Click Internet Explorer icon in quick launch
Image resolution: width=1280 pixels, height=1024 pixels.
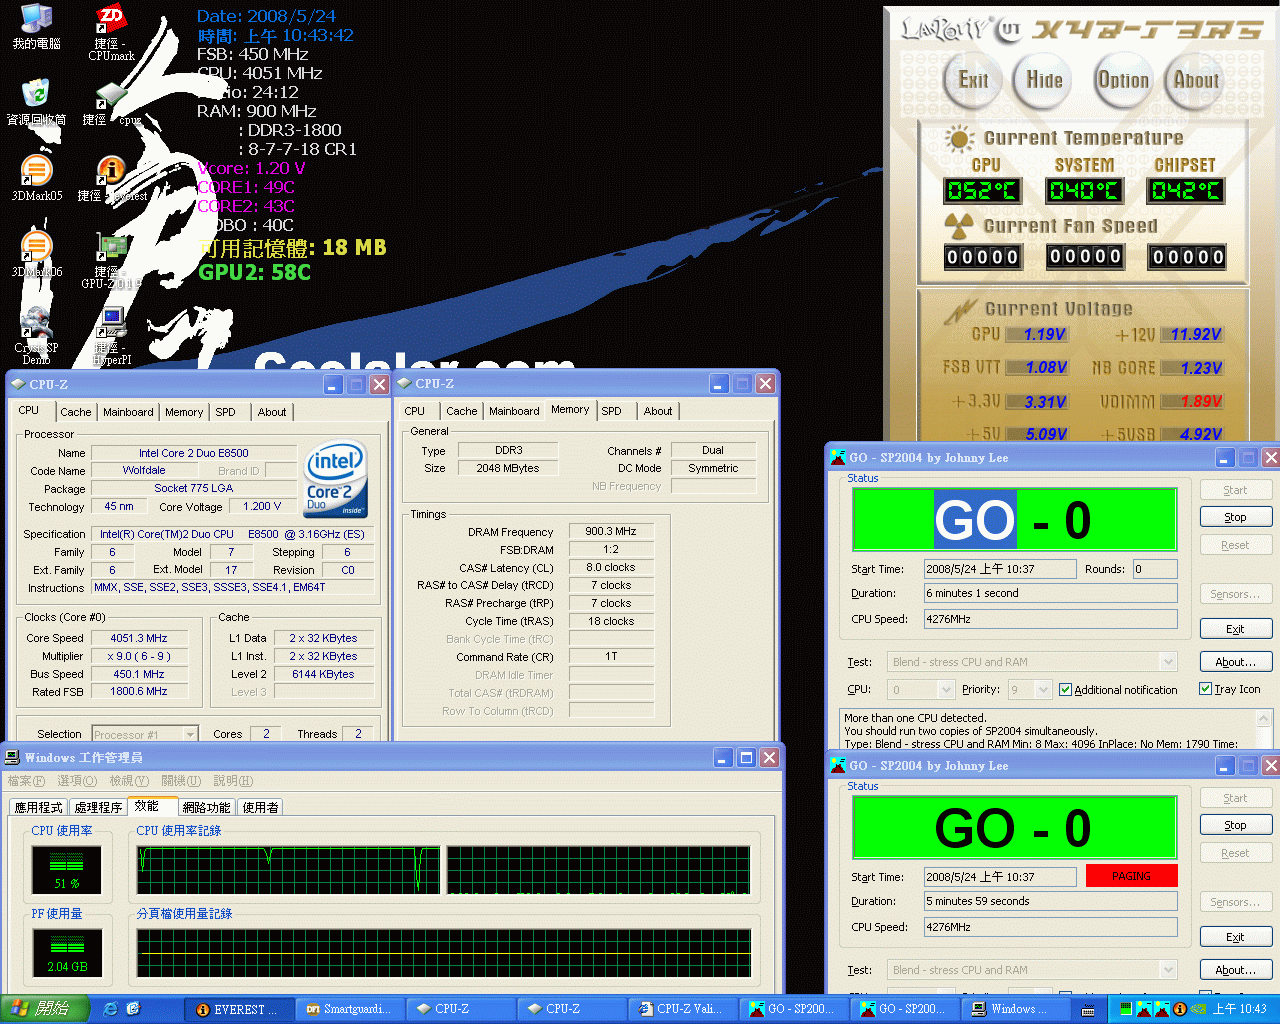pyautogui.click(x=110, y=1009)
